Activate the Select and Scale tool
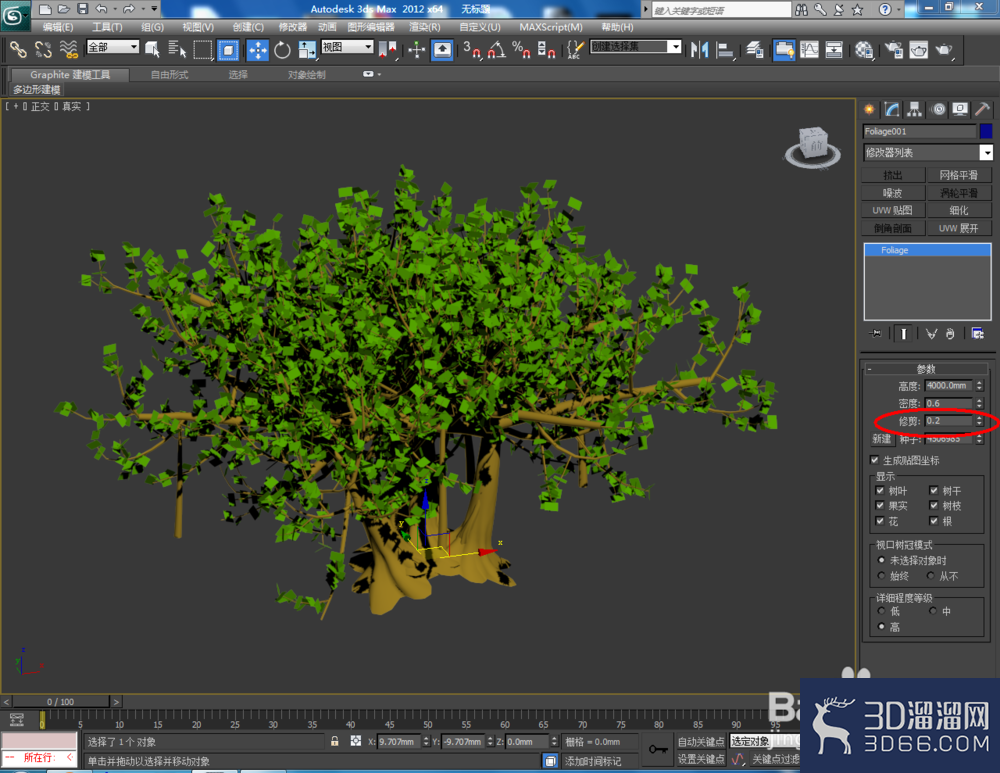1000x773 pixels. (307, 49)
